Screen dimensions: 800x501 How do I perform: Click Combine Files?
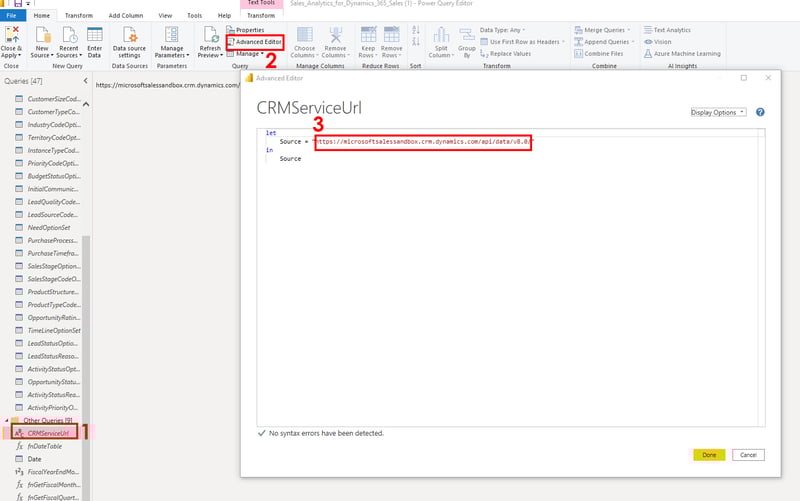point(599,54)
